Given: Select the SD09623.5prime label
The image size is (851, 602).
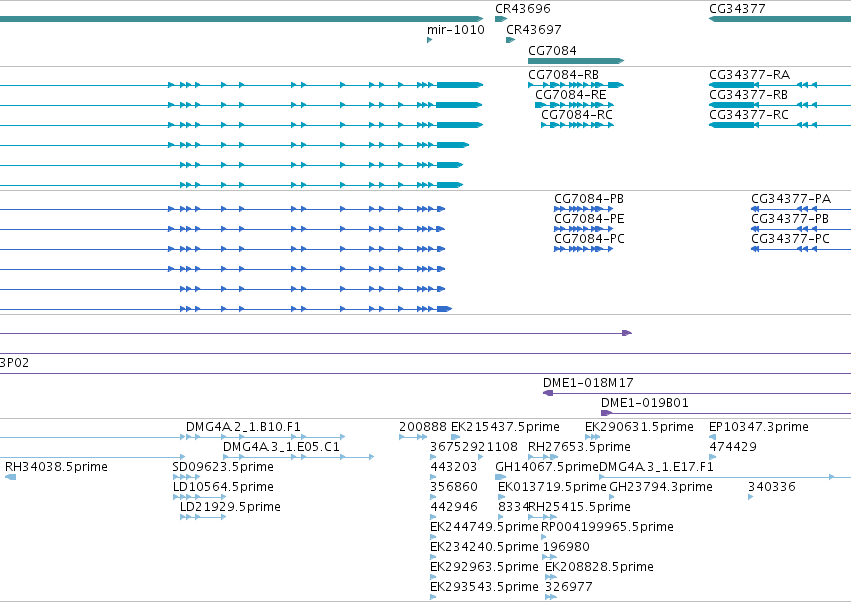Looking at the screenshot, I should pos(223,467).
